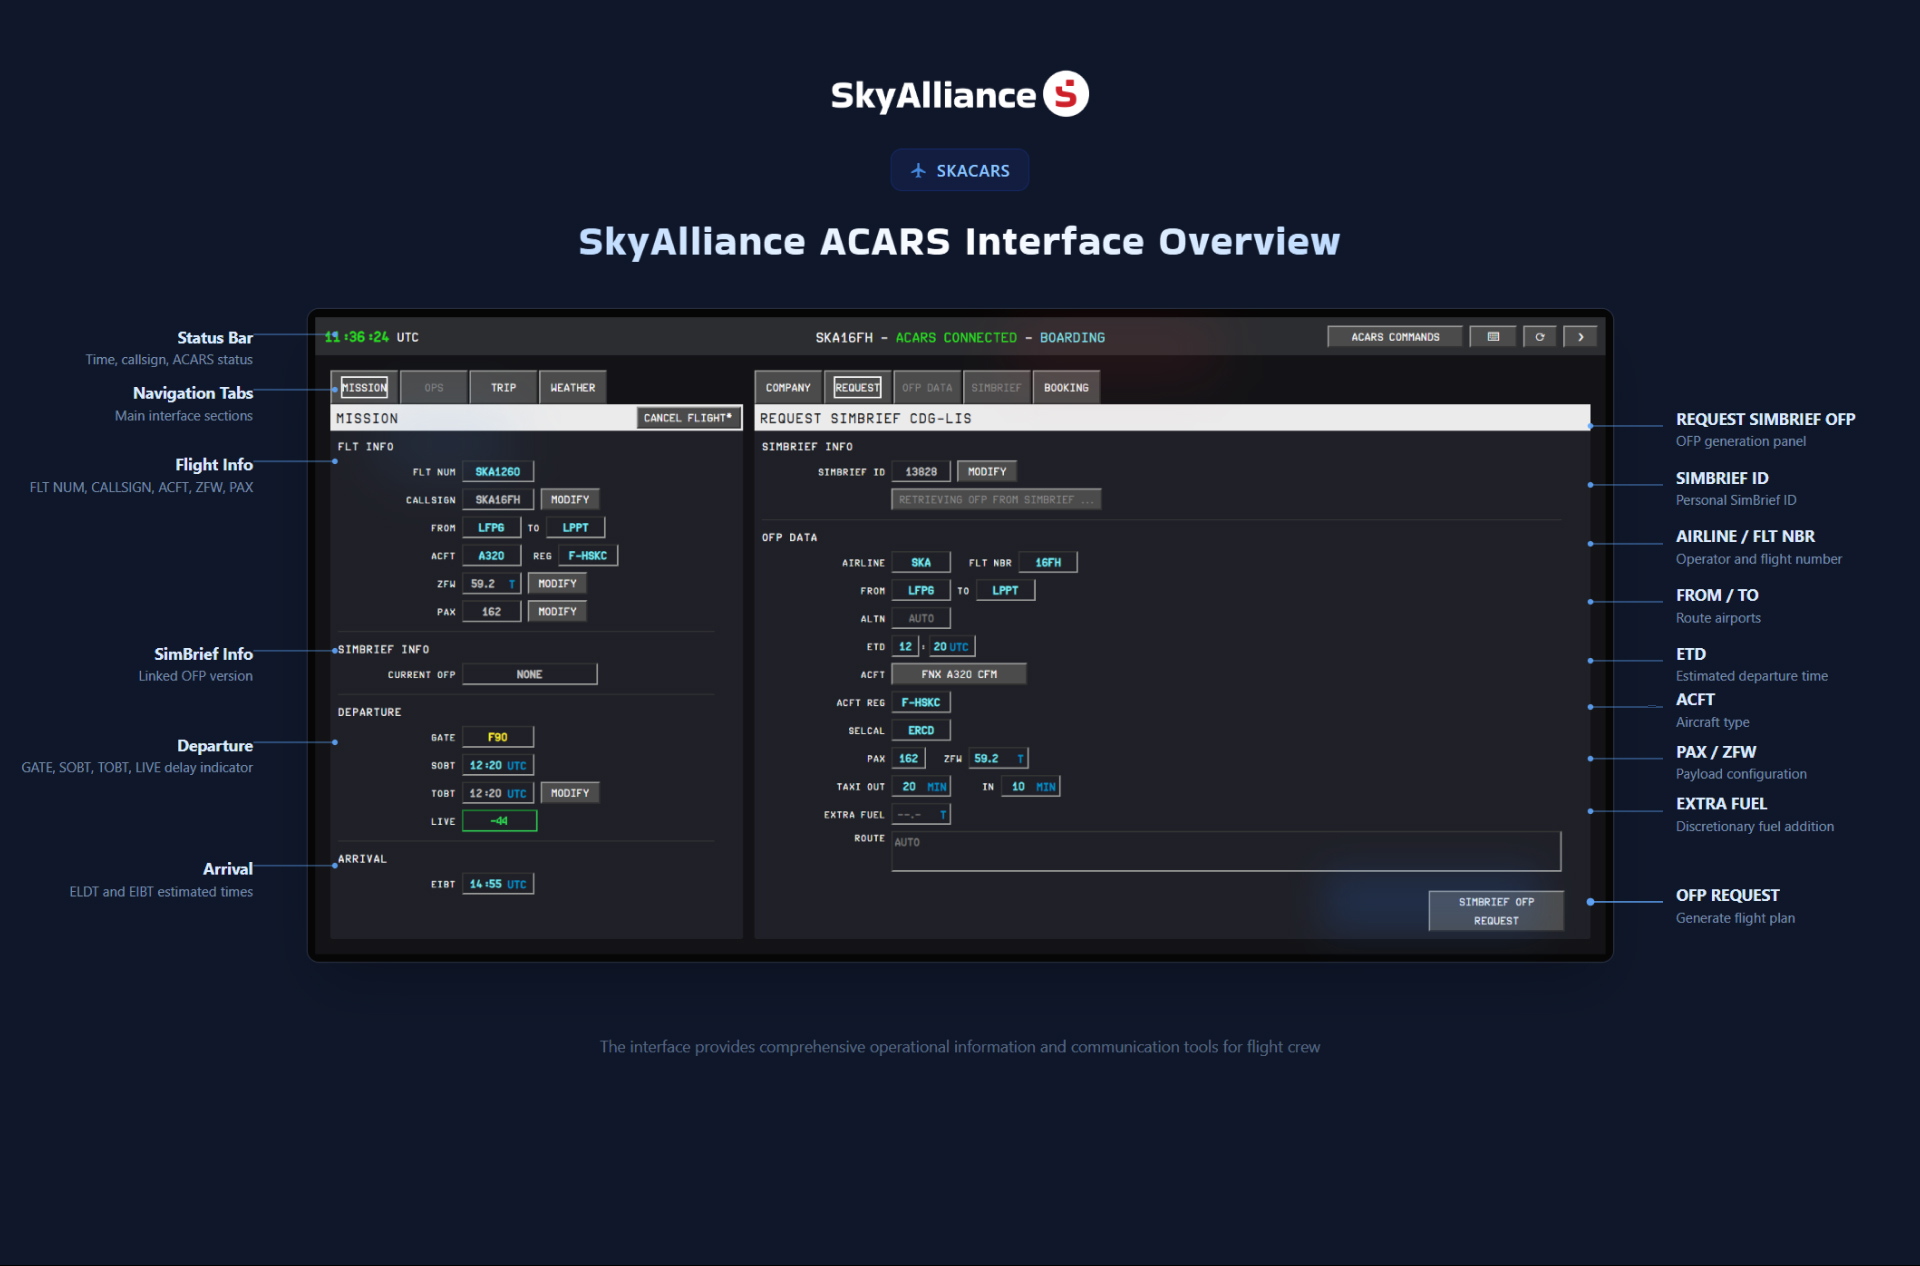
Task: Open the ACARS COMMANDS menu
Action: (x=1394, y=337)
